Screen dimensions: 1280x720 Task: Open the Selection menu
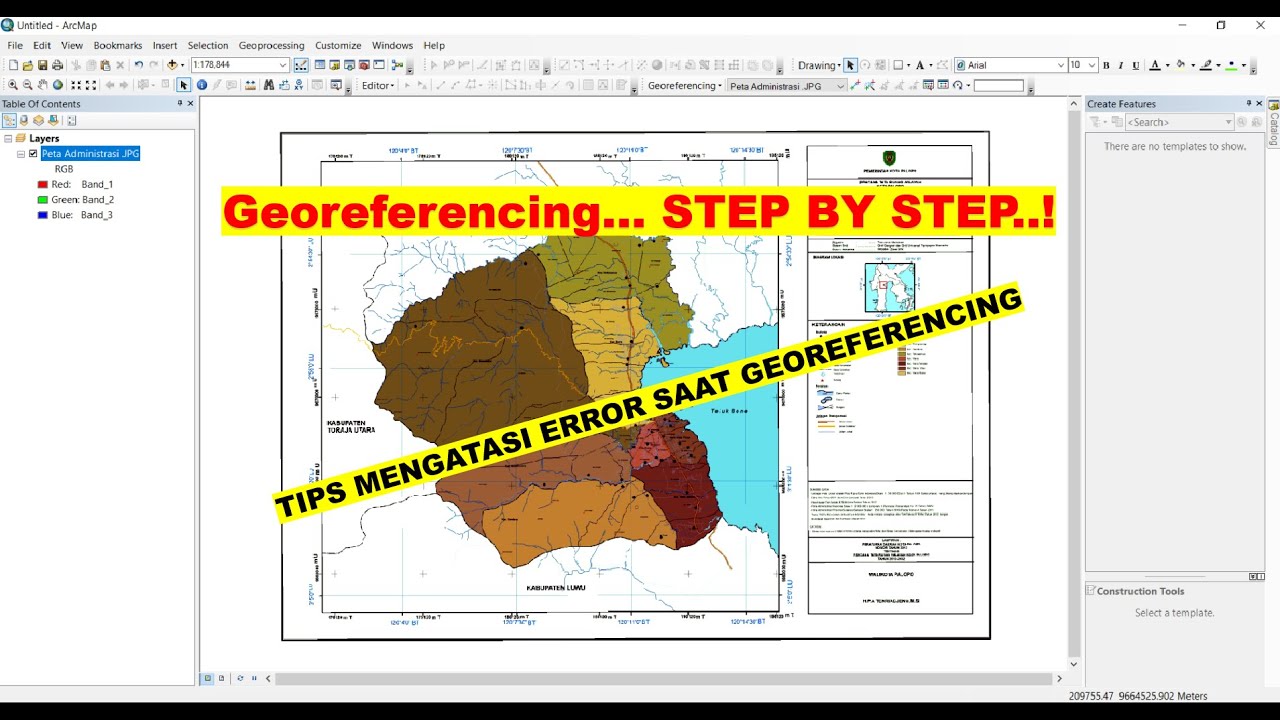click(208, 45)
